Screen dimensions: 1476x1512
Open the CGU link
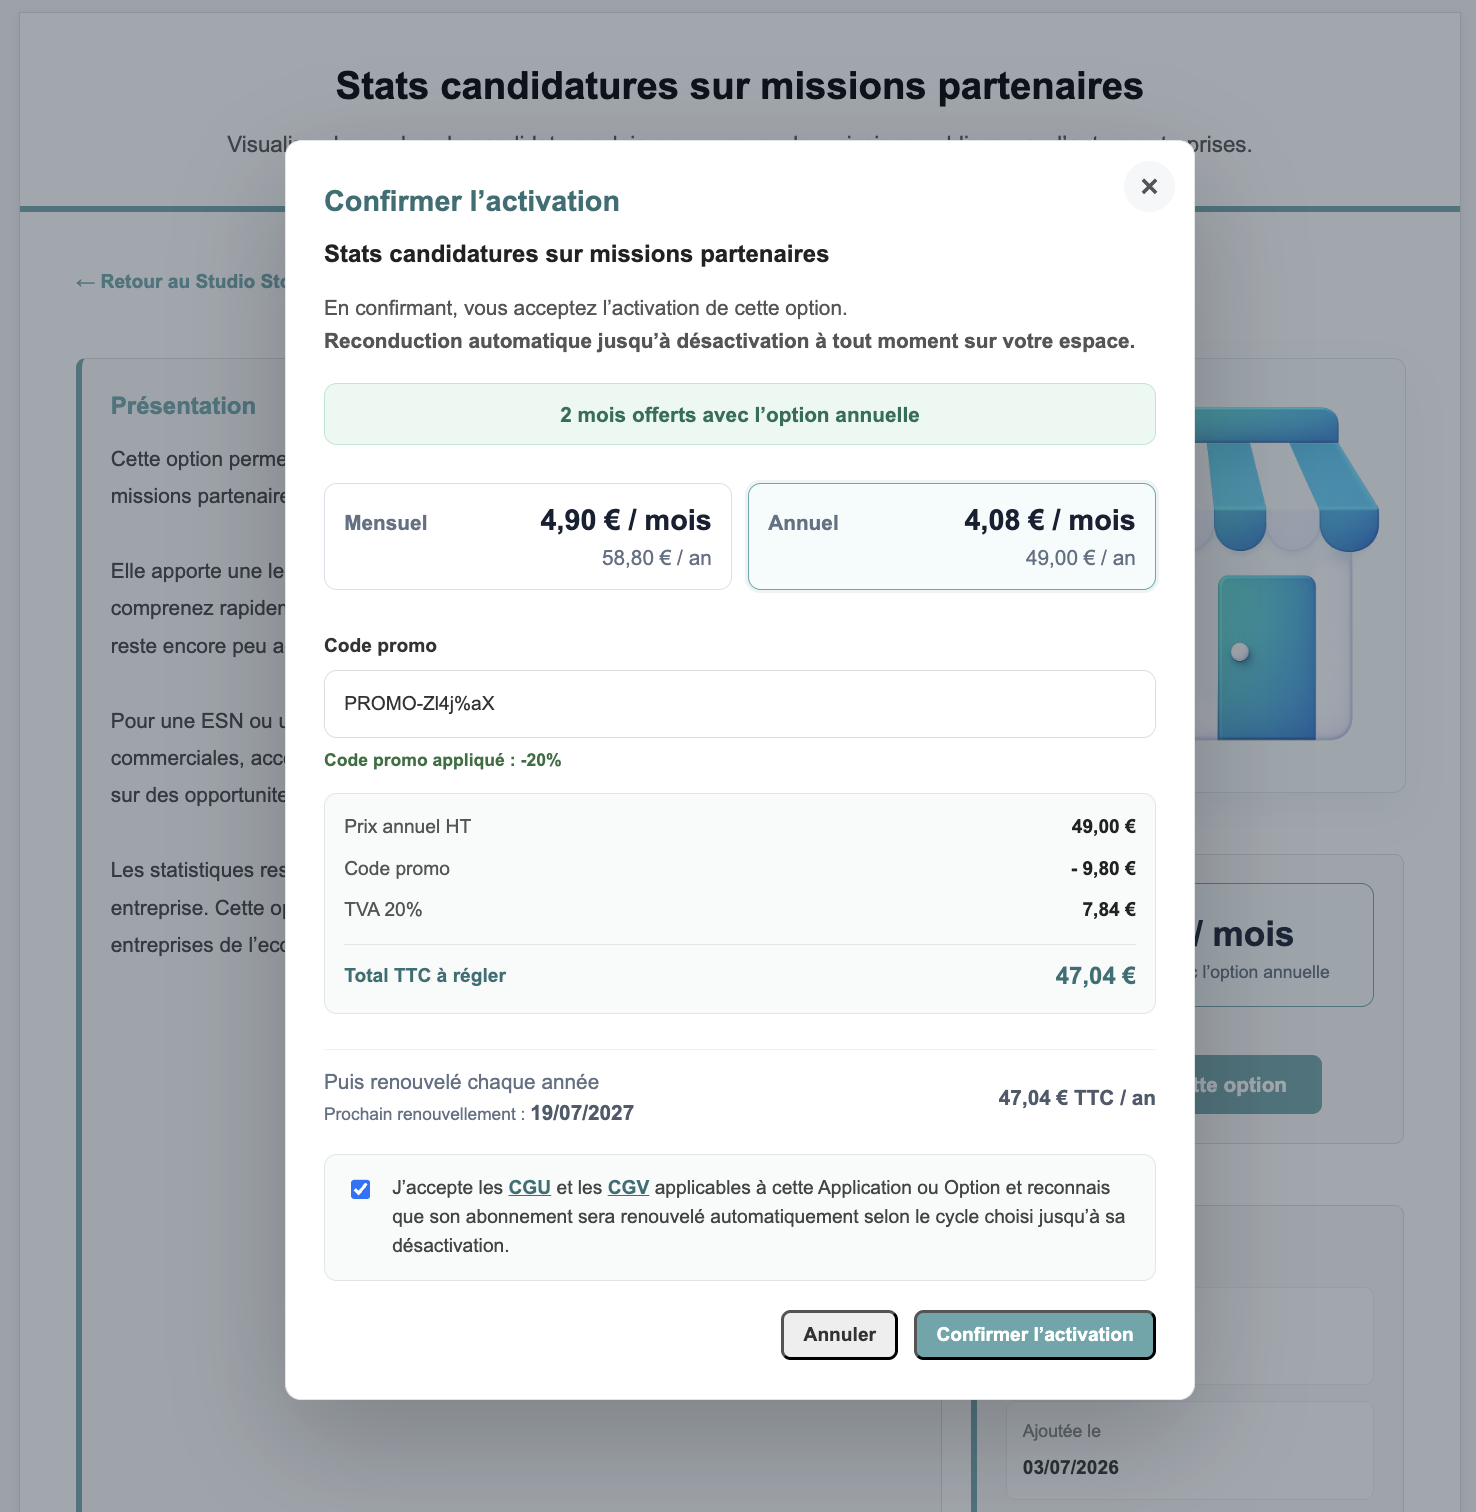(x=530, y=1187)
